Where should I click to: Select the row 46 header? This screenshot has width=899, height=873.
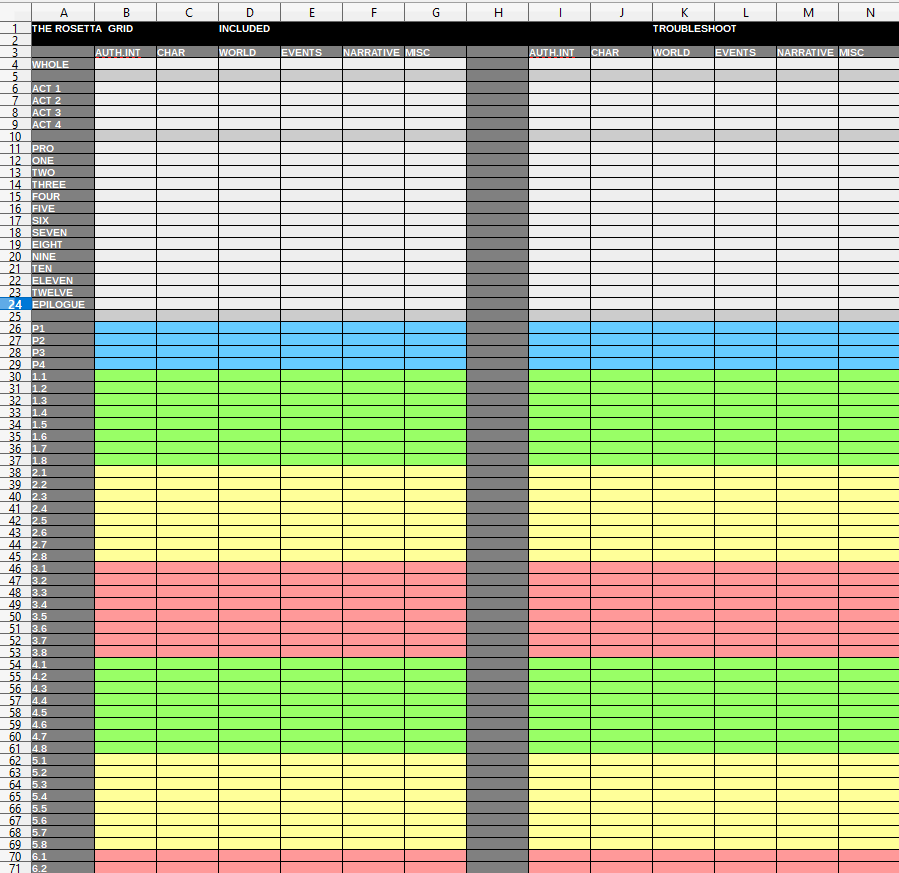click(x=15, y=568)
